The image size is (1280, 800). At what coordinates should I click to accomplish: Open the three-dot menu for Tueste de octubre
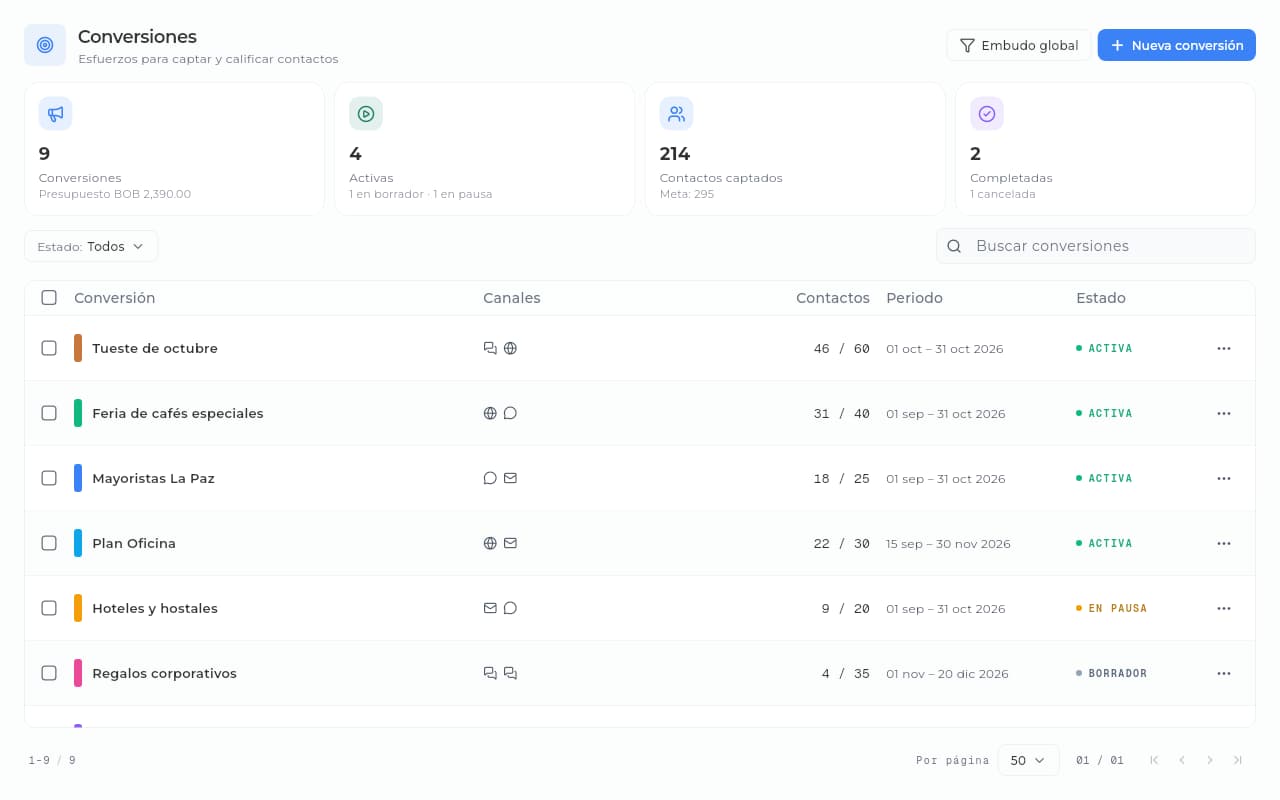(1224, 348)
